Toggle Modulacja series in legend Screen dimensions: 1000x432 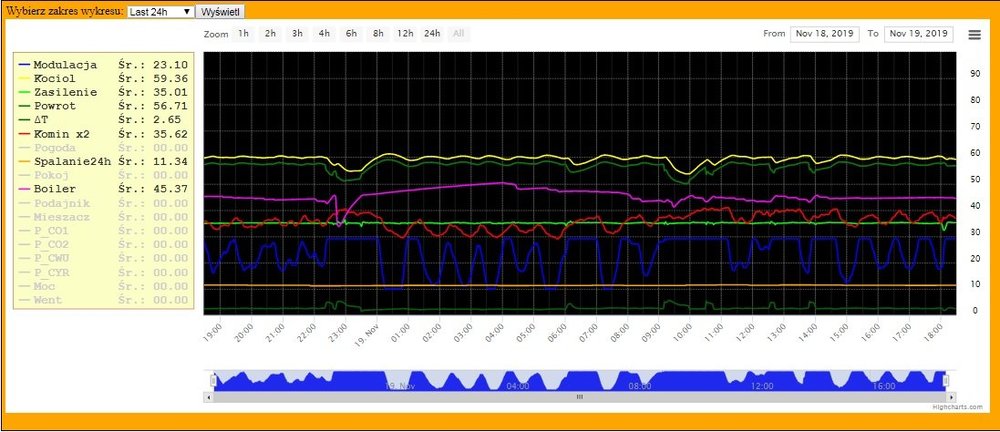pos(64,64)
